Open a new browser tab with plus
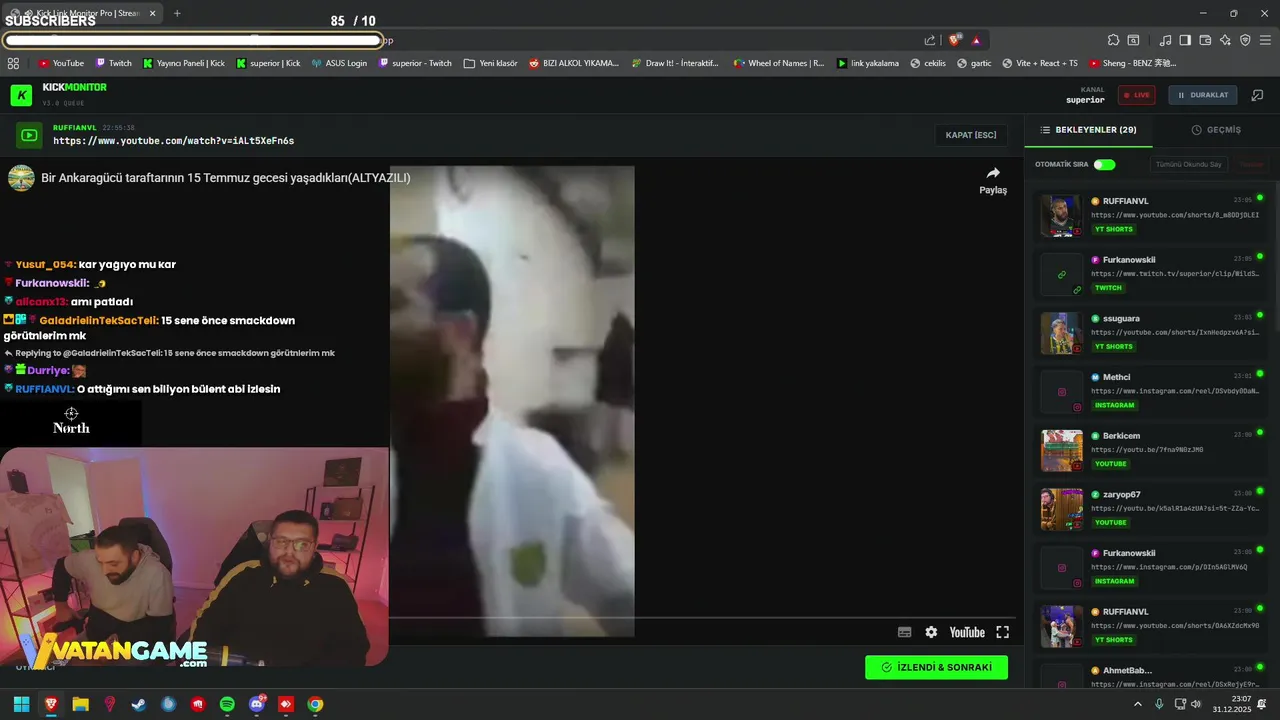The width and height of the screenshot is (1280, 720). (177, 13)
